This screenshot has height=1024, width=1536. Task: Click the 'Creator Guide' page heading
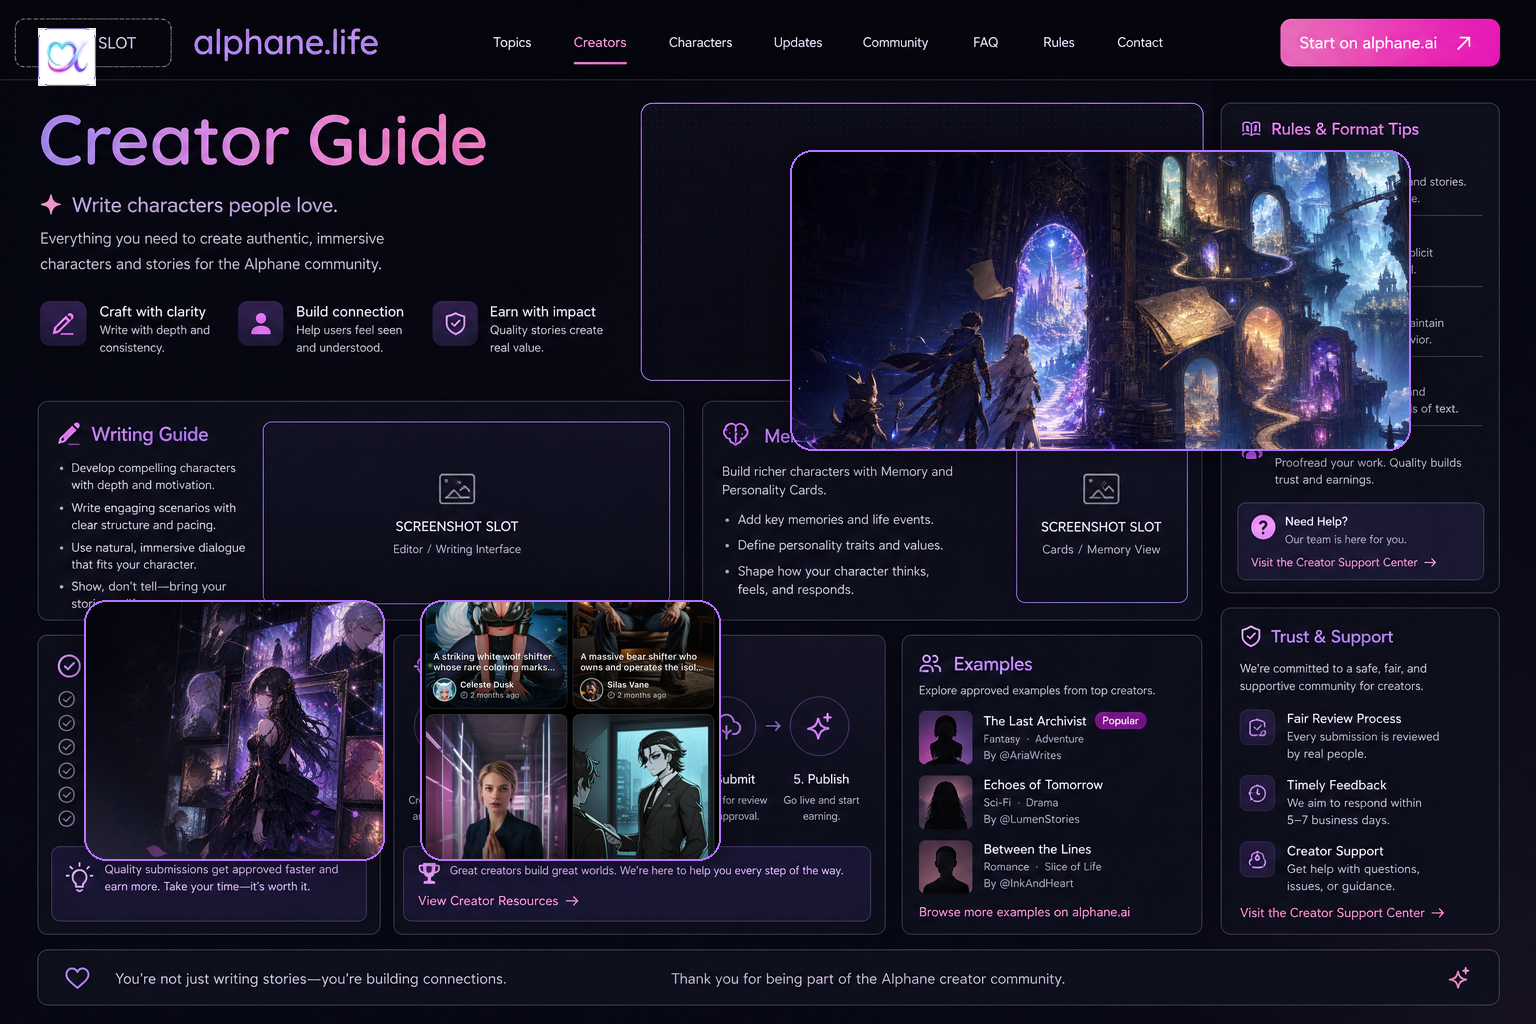263,140
